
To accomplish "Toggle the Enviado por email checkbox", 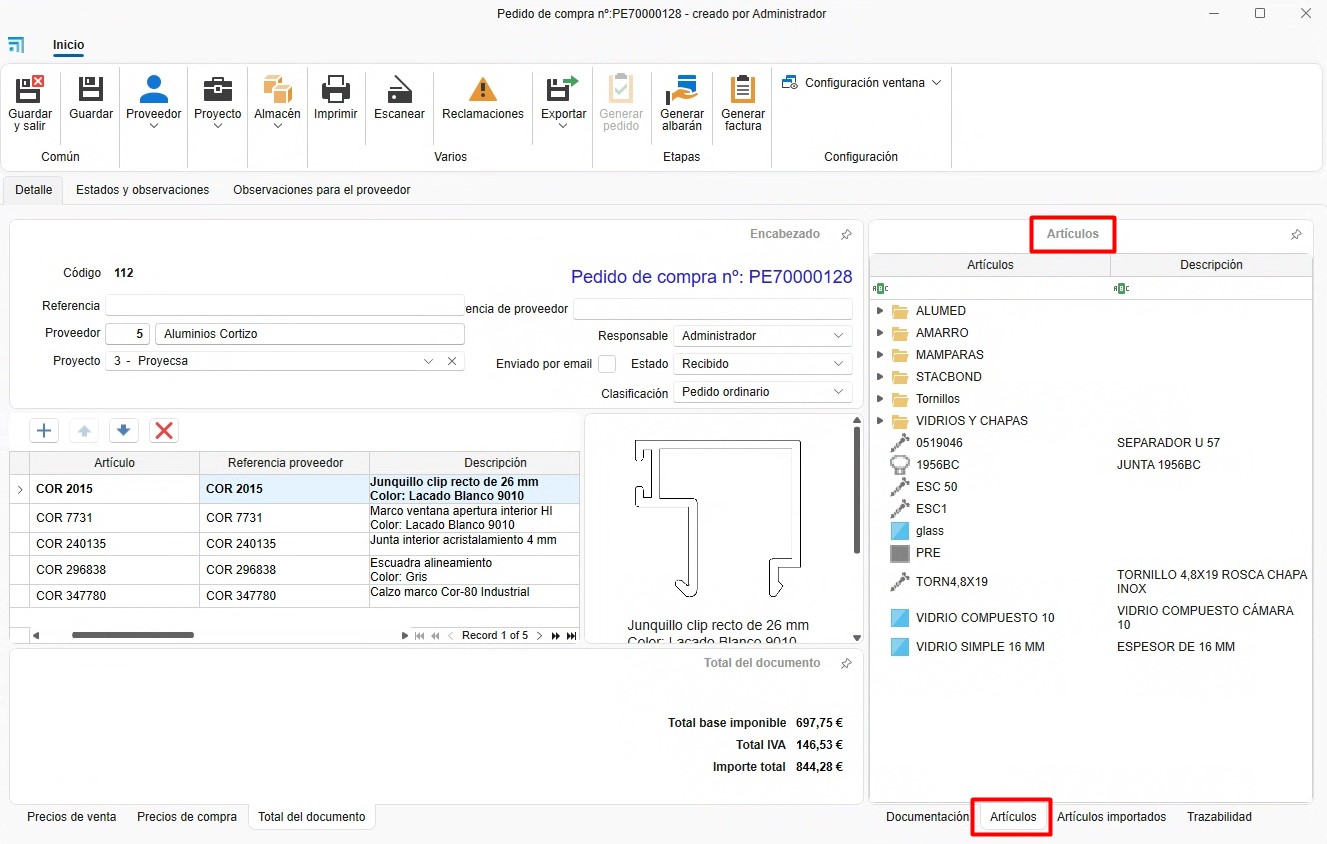I will tap(607, 364).
